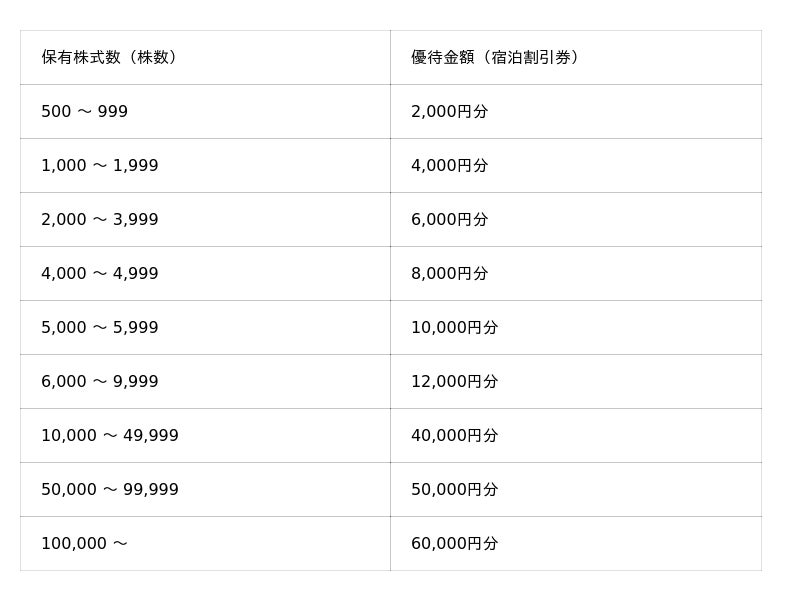Select the 500 ～ 999 cell
This screenshot has width=800, height=601.
tap(85, 112)
